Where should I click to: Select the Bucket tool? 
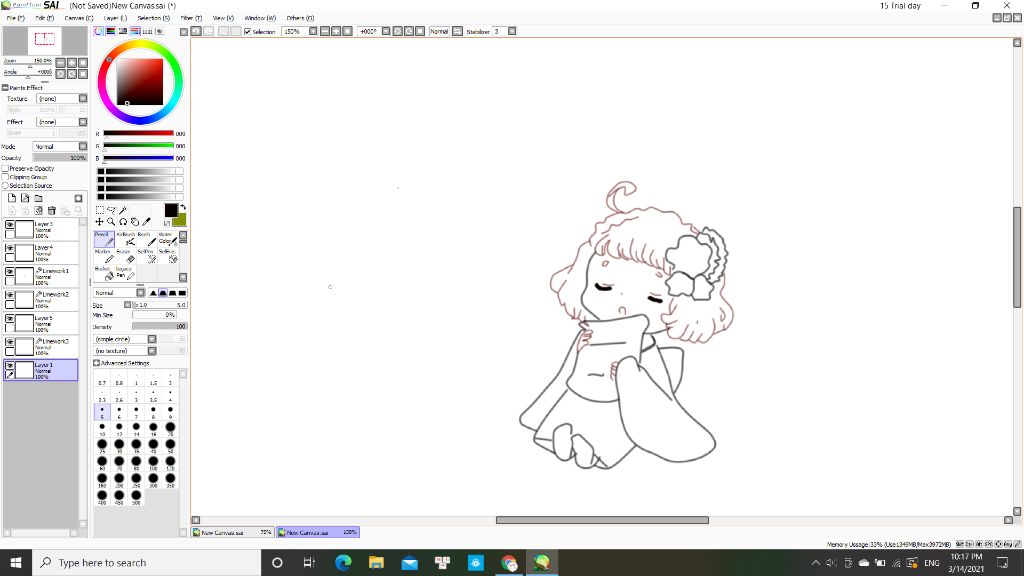point(104,273)
